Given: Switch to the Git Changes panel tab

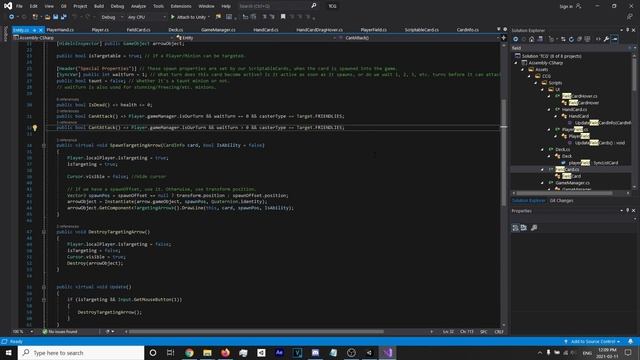Looking at the screenshot, I should [561, 200].
